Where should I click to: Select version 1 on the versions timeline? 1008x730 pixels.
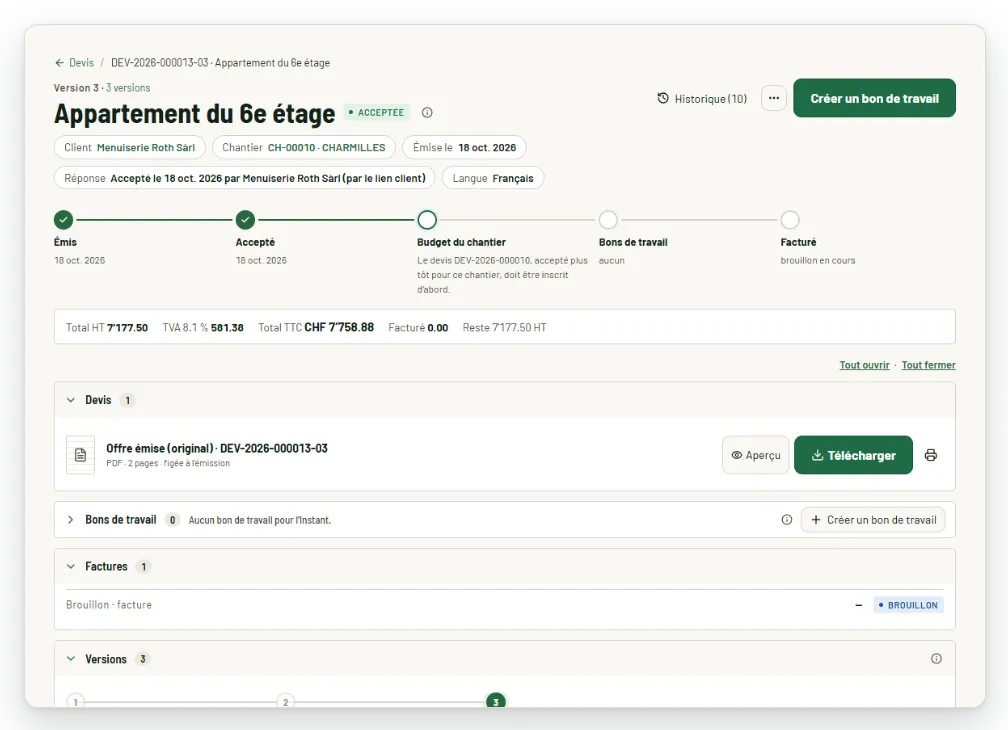point(75,702)
